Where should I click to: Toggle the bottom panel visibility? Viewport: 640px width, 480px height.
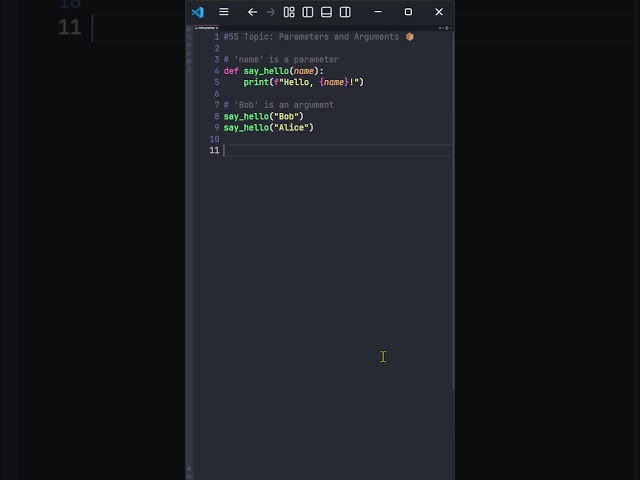[x=326, y=12]
